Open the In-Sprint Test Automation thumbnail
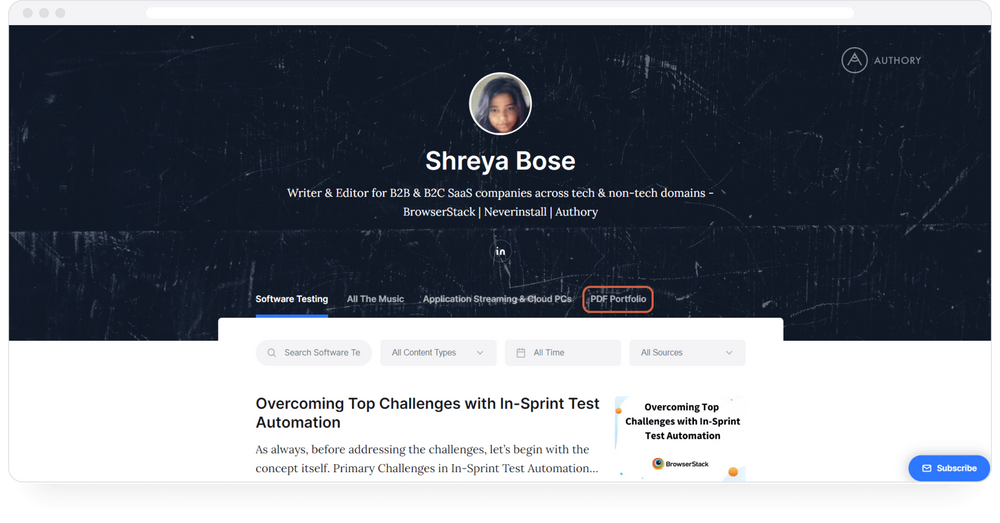Viewport: 1000px width, 523px height. [680, 438]
